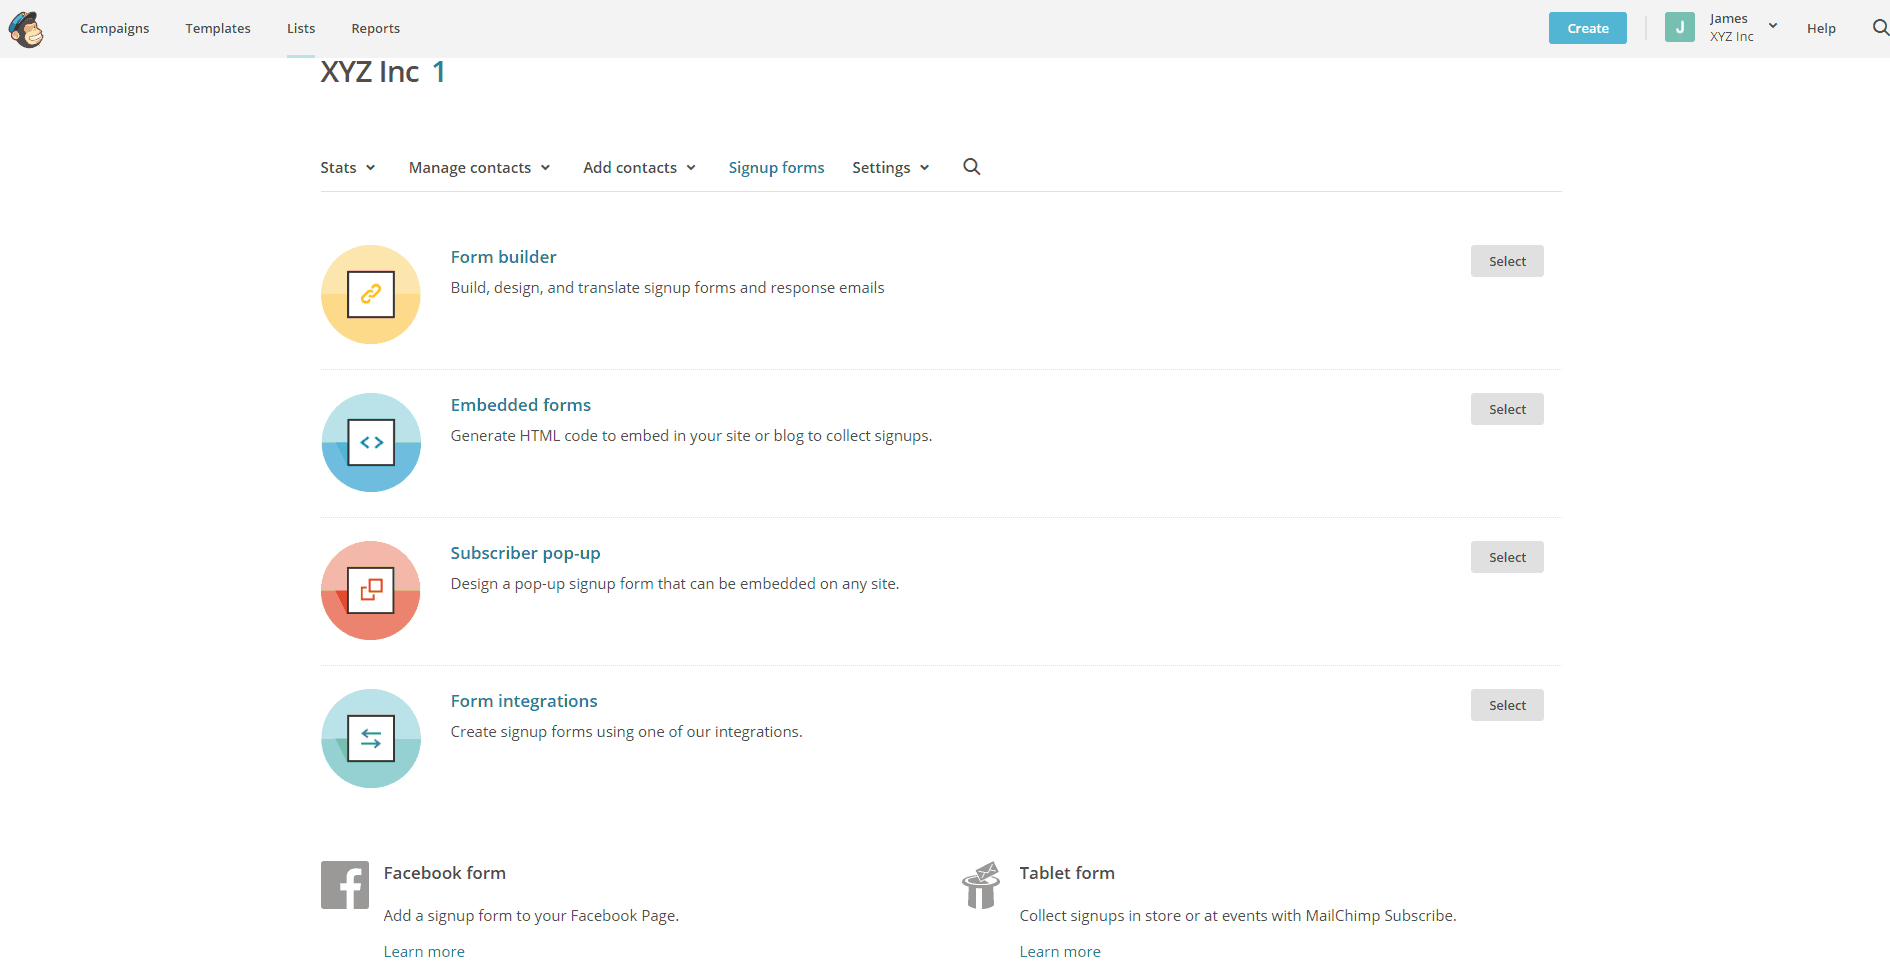Expand the Settings dropdown
The height and width of the screenshot is (971, 1890).
coord(891,168)
